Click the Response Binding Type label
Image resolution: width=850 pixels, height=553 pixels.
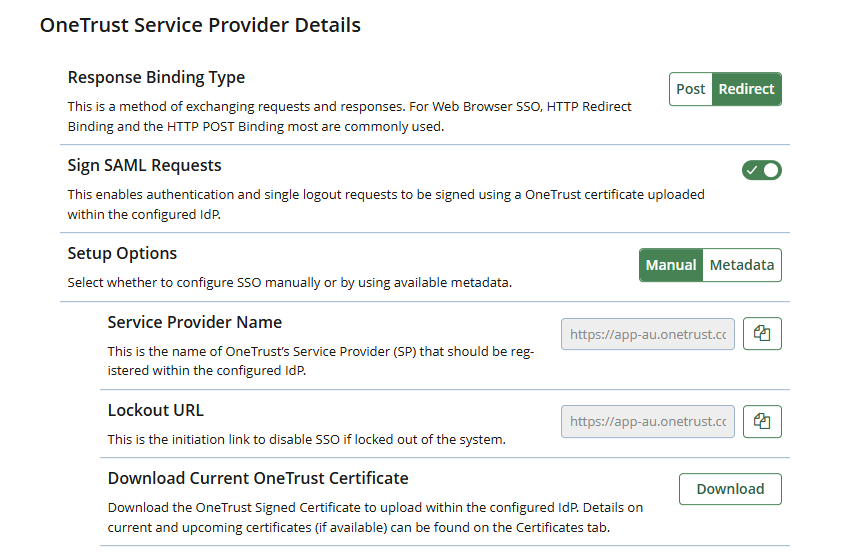point(156,78)
